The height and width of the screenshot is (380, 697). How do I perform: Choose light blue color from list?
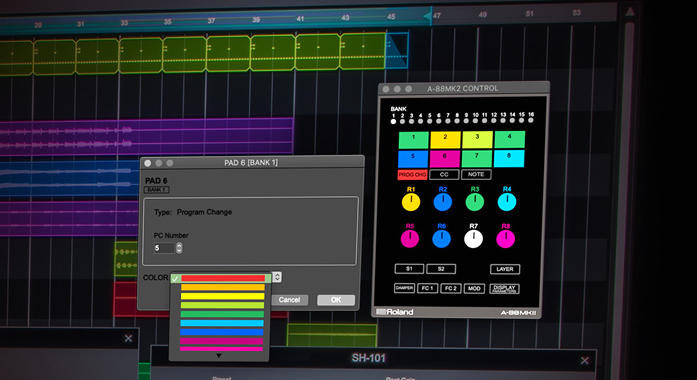click(222, 323)
